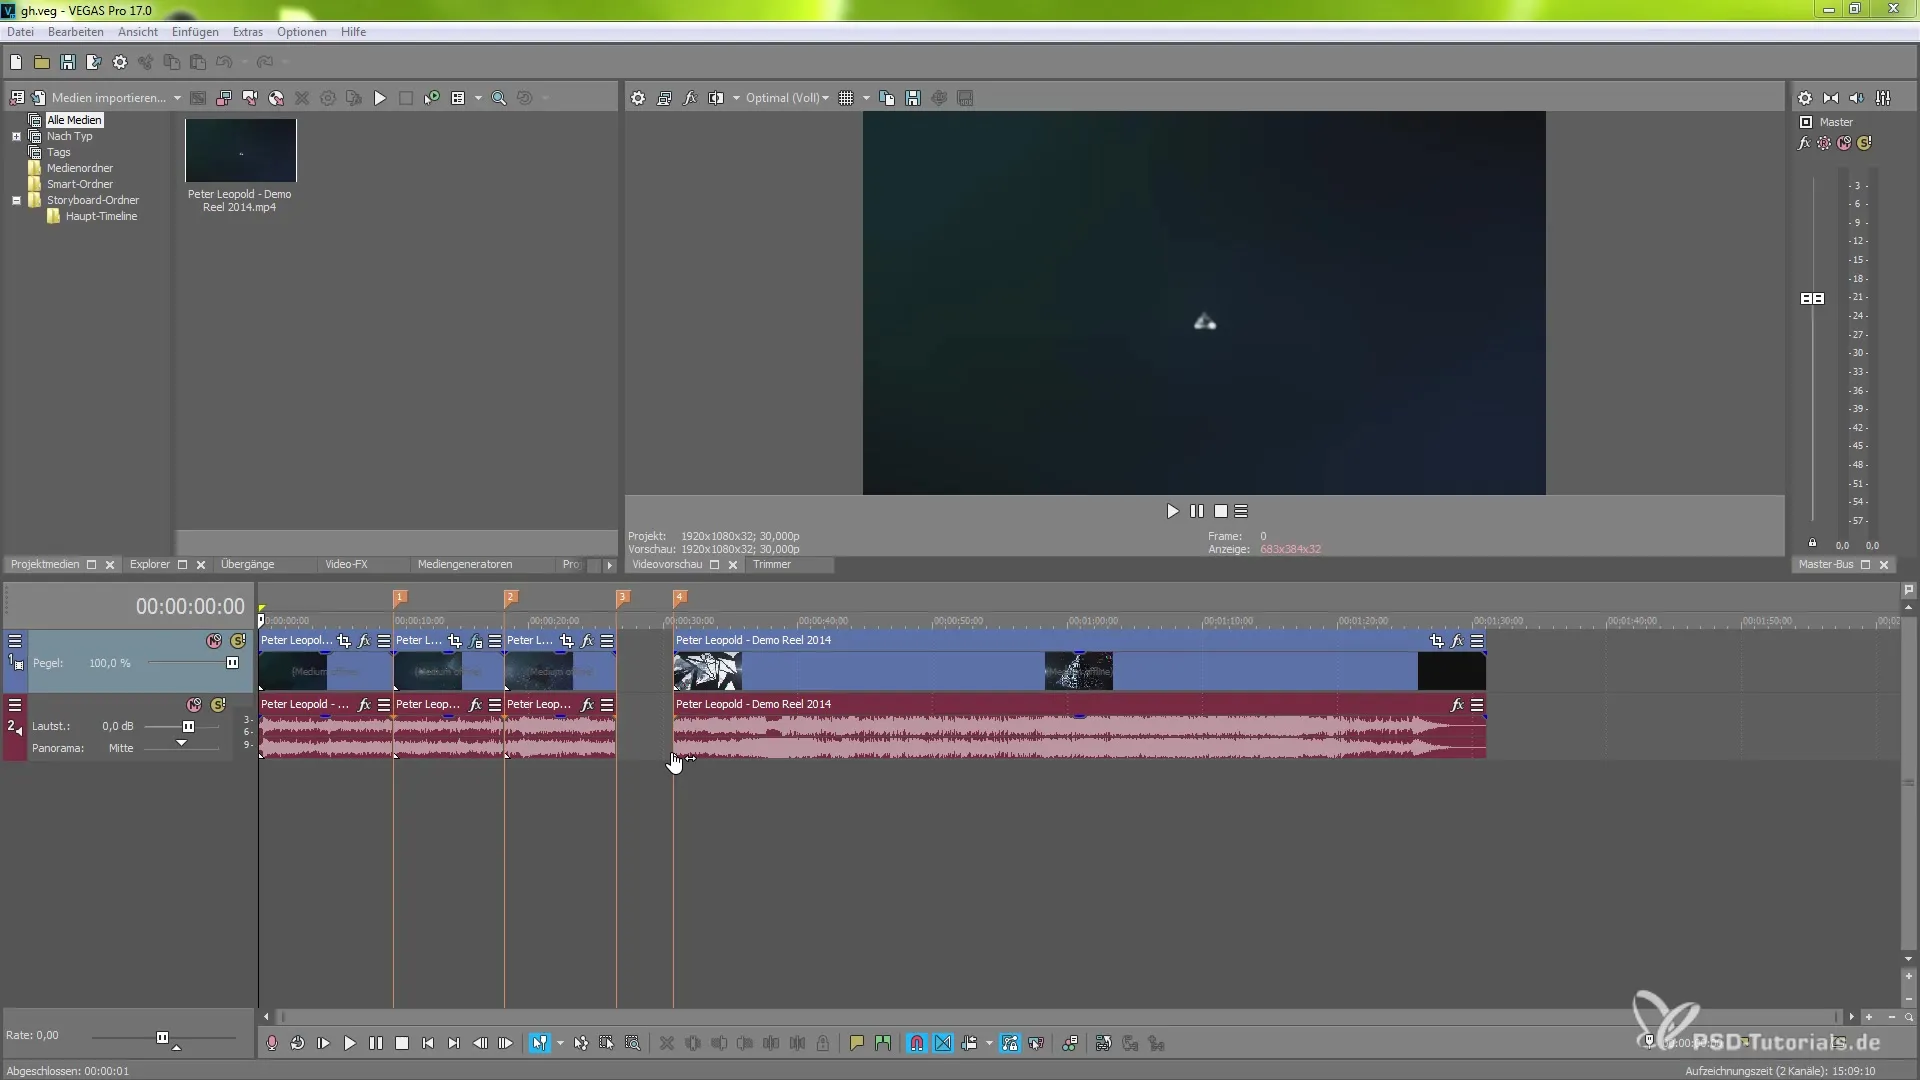Viewport: 1920px width, 1080px height.
Task: Adjust the audio track Lautst. volume slider
Action: pyautogui.click(x=188, y=727)
